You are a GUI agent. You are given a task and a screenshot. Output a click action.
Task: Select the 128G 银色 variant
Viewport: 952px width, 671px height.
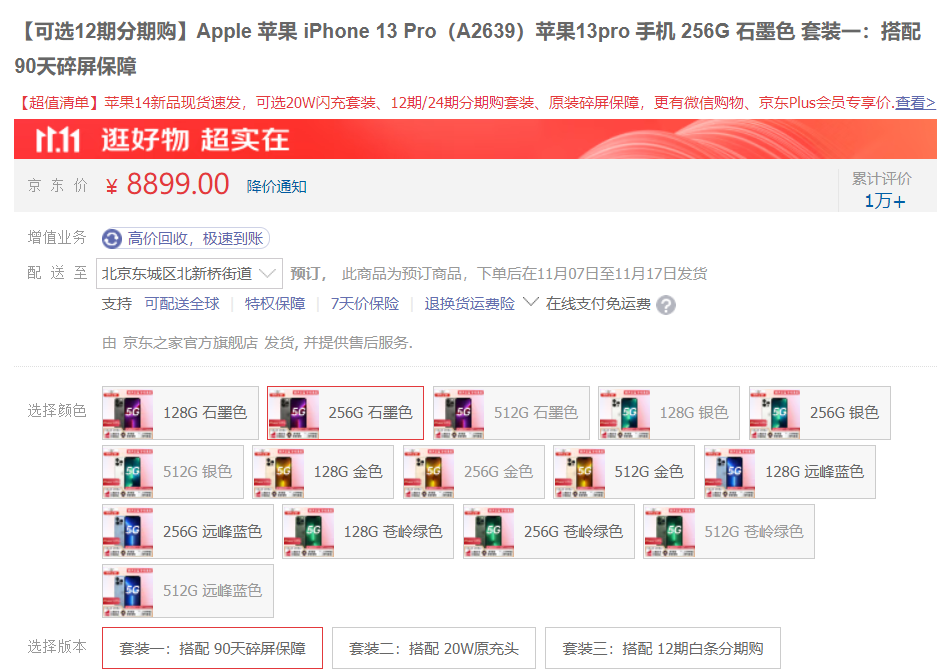pyautogui.click(x=668, y=413)
